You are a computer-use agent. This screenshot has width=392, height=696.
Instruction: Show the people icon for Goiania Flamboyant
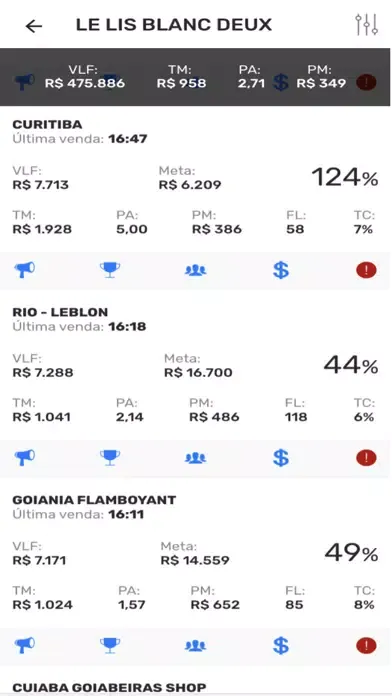[195, 645]
